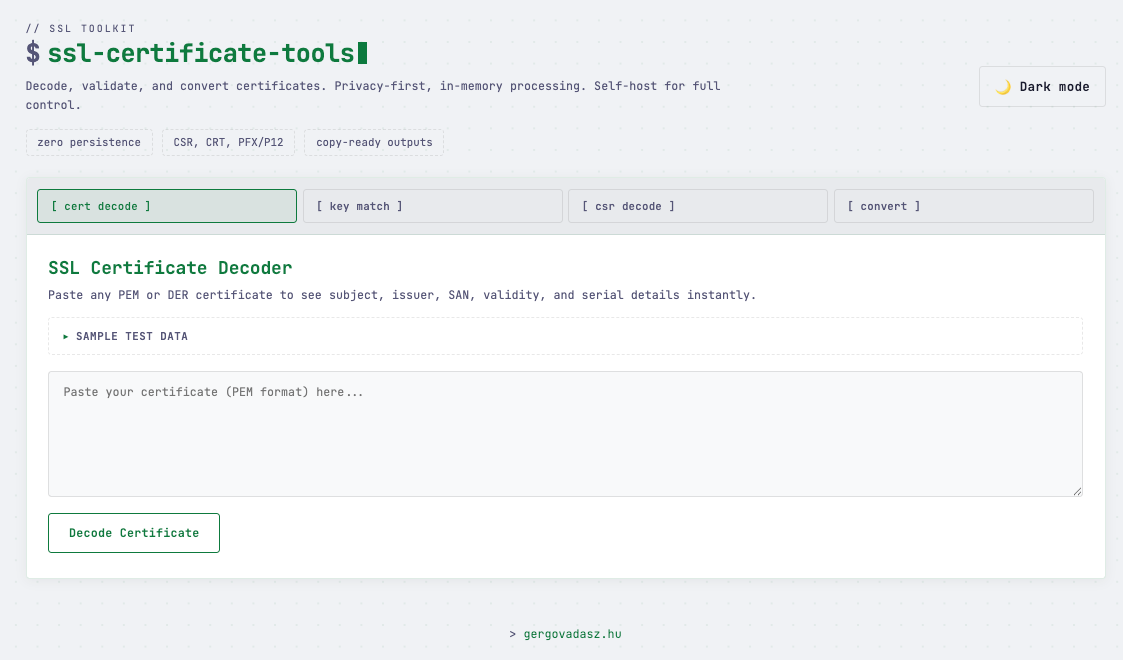This screenshot has width=1123, height=660.
Task: Click the text area resize handle
Action: tap(1077, 491)
